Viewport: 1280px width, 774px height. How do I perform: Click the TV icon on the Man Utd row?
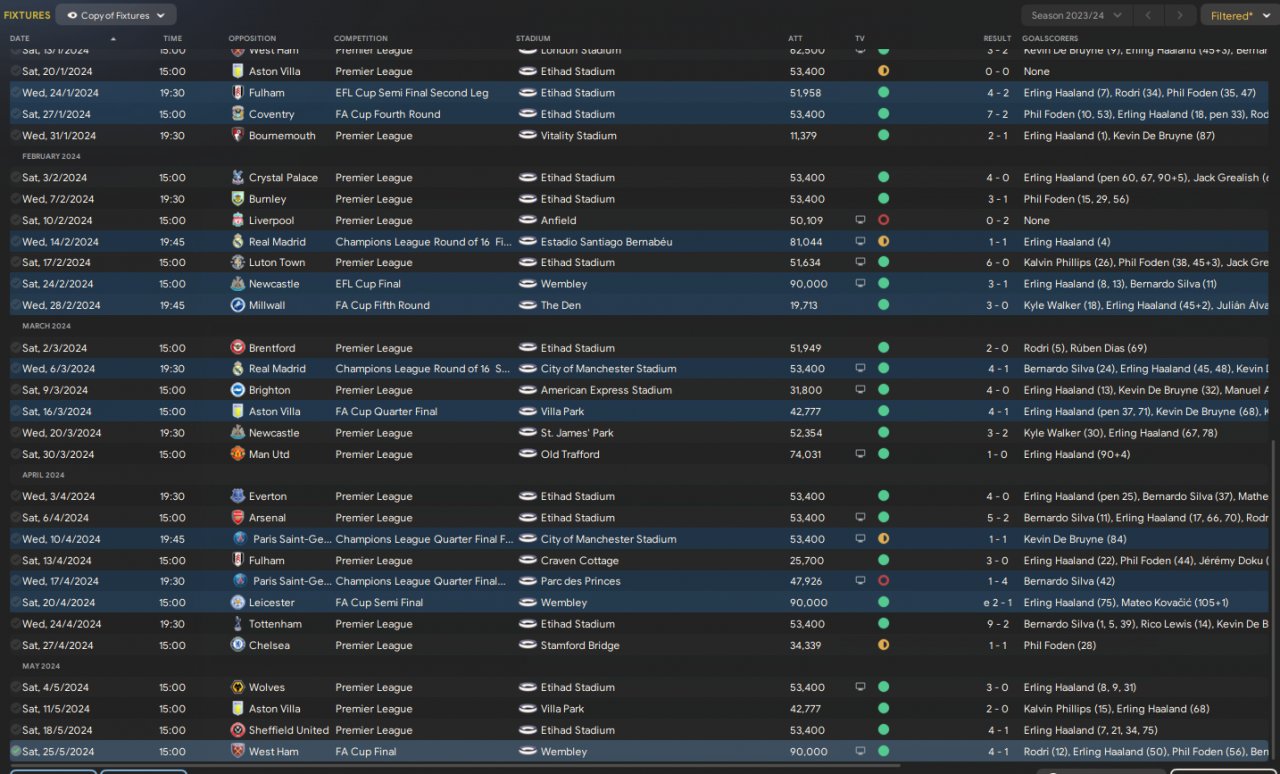[x=860, y=454]
